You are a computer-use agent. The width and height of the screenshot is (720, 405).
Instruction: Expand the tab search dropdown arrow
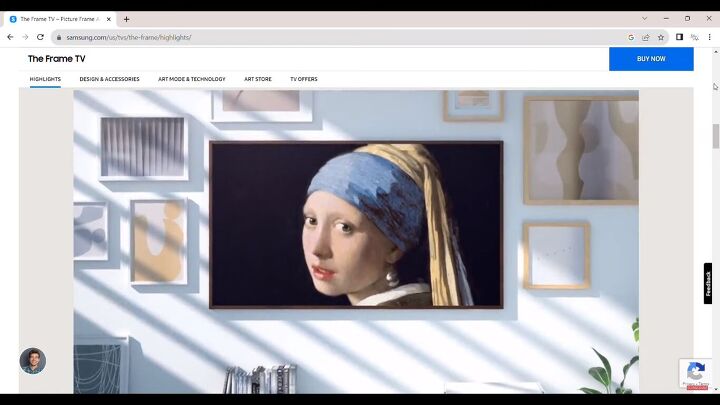click(644, 19)
